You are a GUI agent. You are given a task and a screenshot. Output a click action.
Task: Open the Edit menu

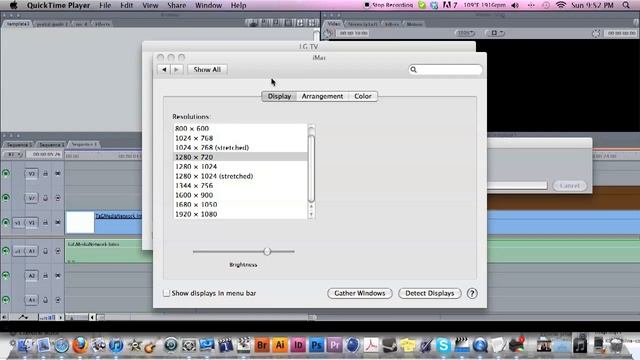pos(127,5)
